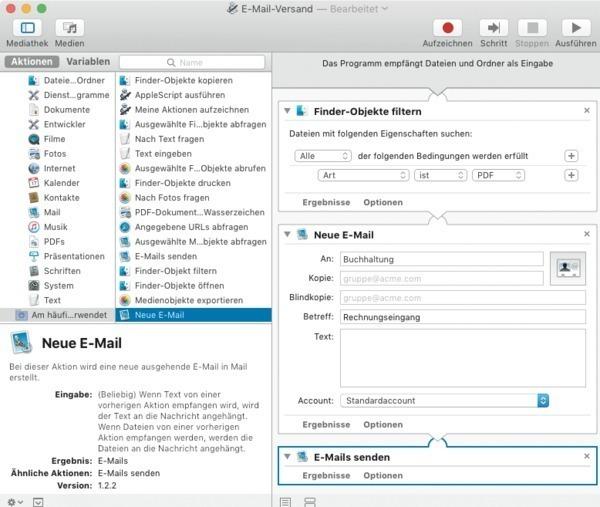
Task: Start recording with Aufzeichnen
Action: (x=447, y=28)
